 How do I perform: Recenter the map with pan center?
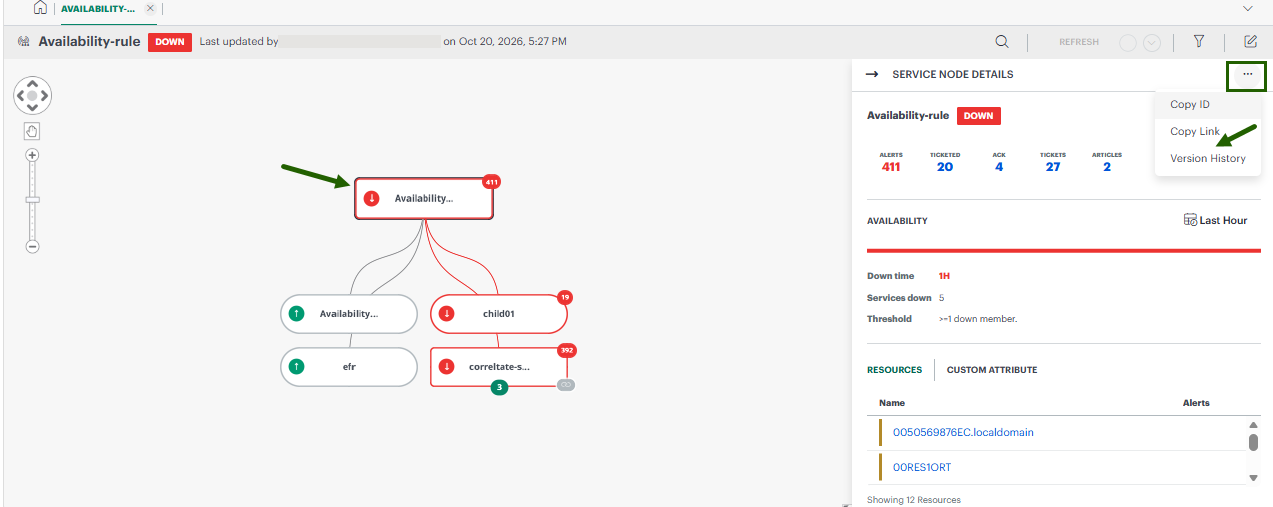(32, 95)
